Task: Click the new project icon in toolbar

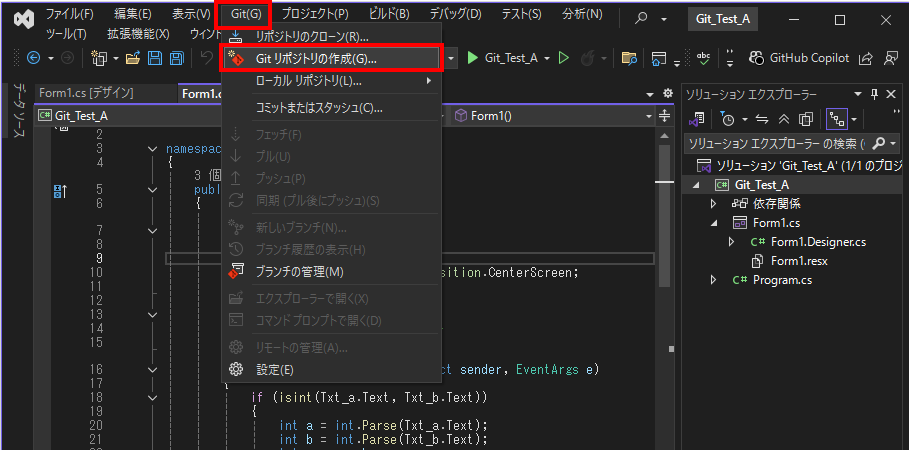Action: [100, 58]
